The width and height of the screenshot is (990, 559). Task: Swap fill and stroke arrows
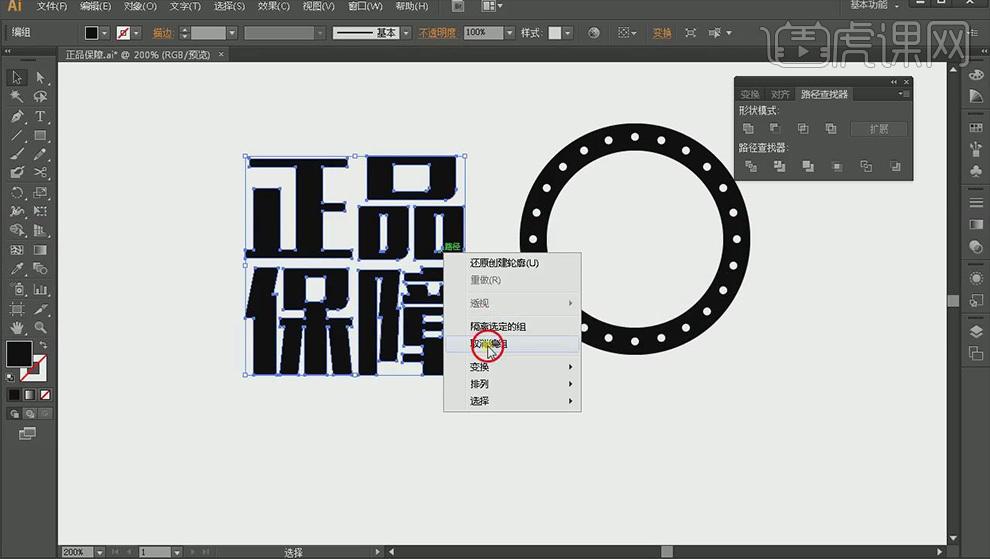tap(43, 345)
